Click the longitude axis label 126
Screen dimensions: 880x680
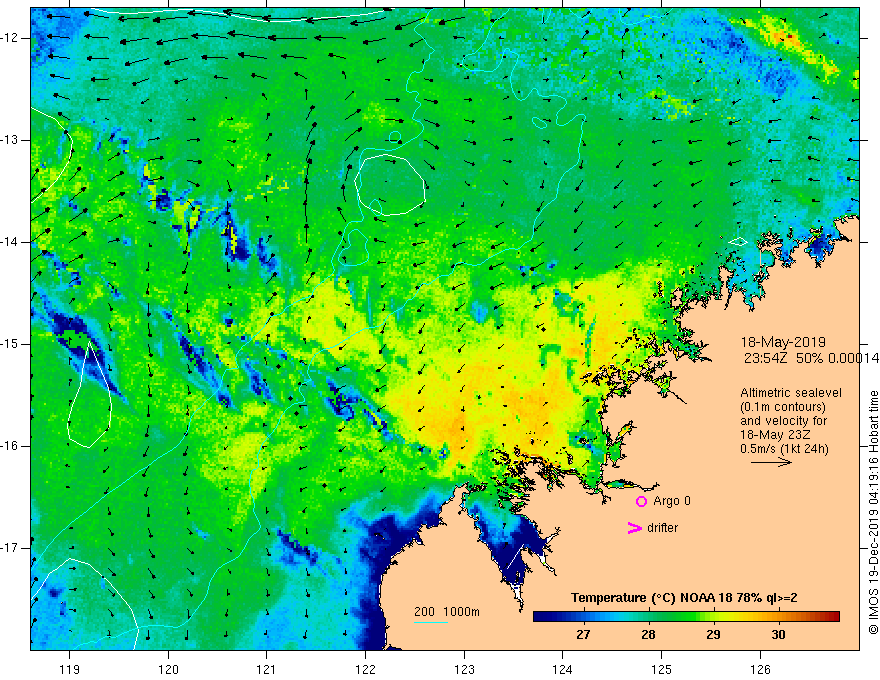coord(760,669)
